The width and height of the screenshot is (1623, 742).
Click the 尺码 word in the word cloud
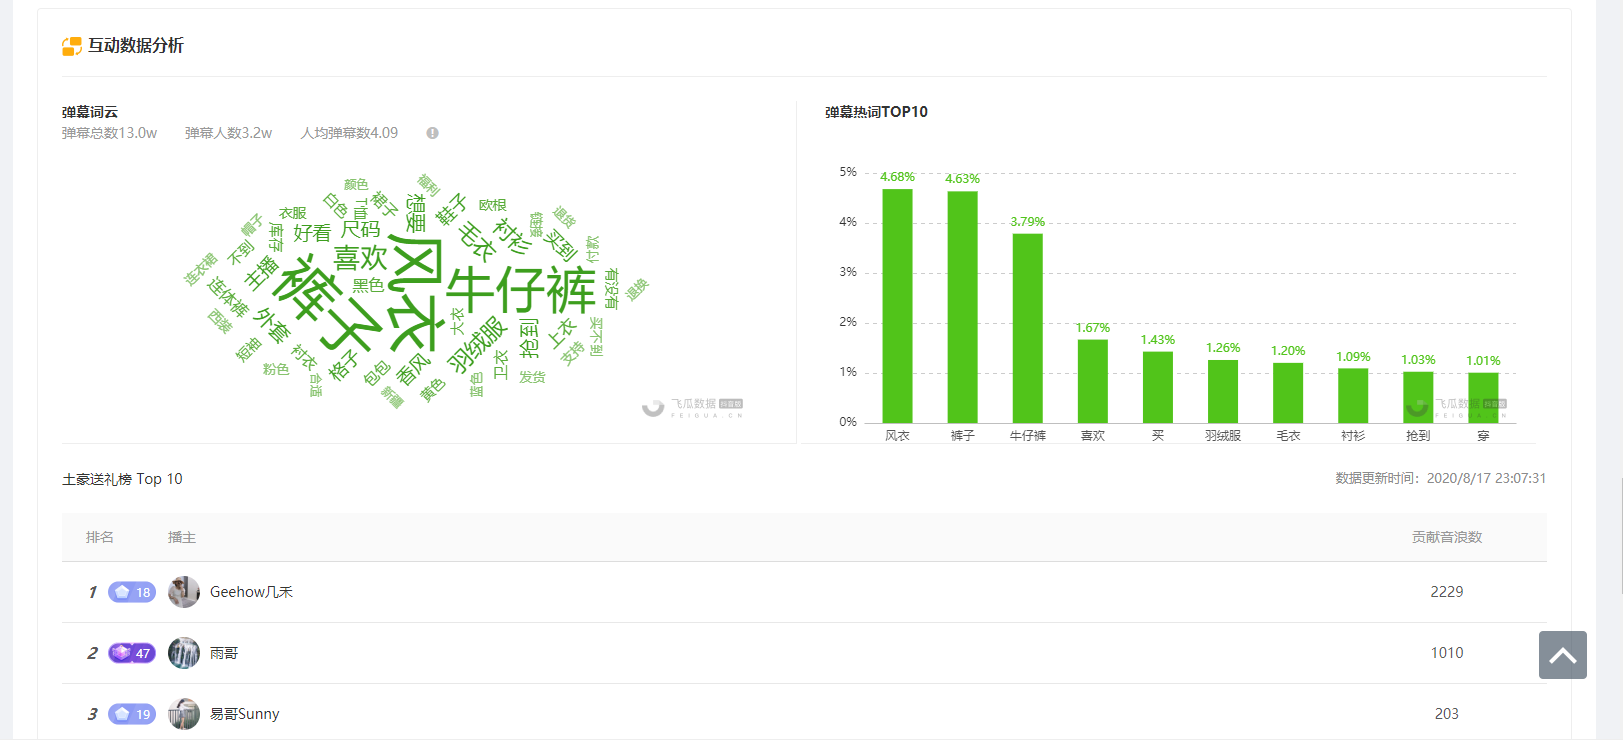(x=361, y=229)
